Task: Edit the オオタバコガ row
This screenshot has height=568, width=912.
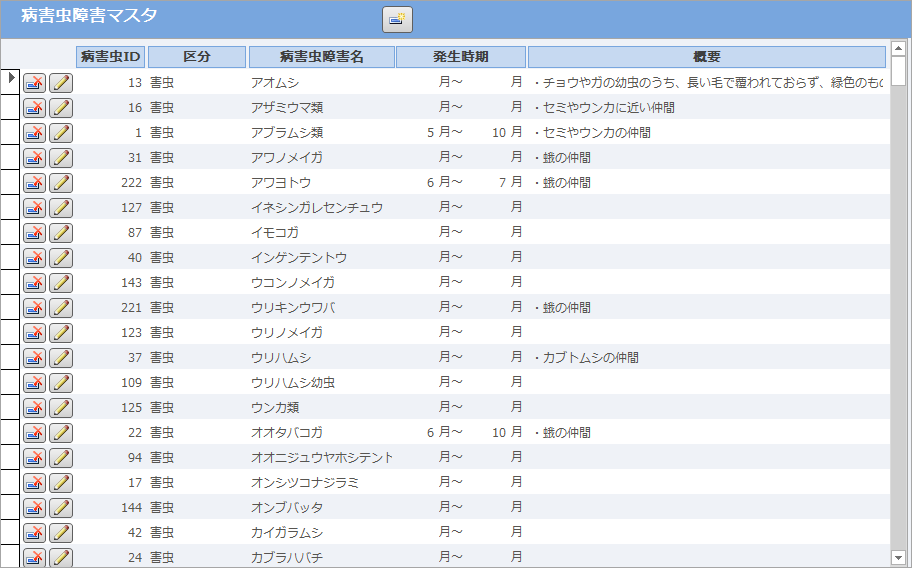Action: point(61,433)
